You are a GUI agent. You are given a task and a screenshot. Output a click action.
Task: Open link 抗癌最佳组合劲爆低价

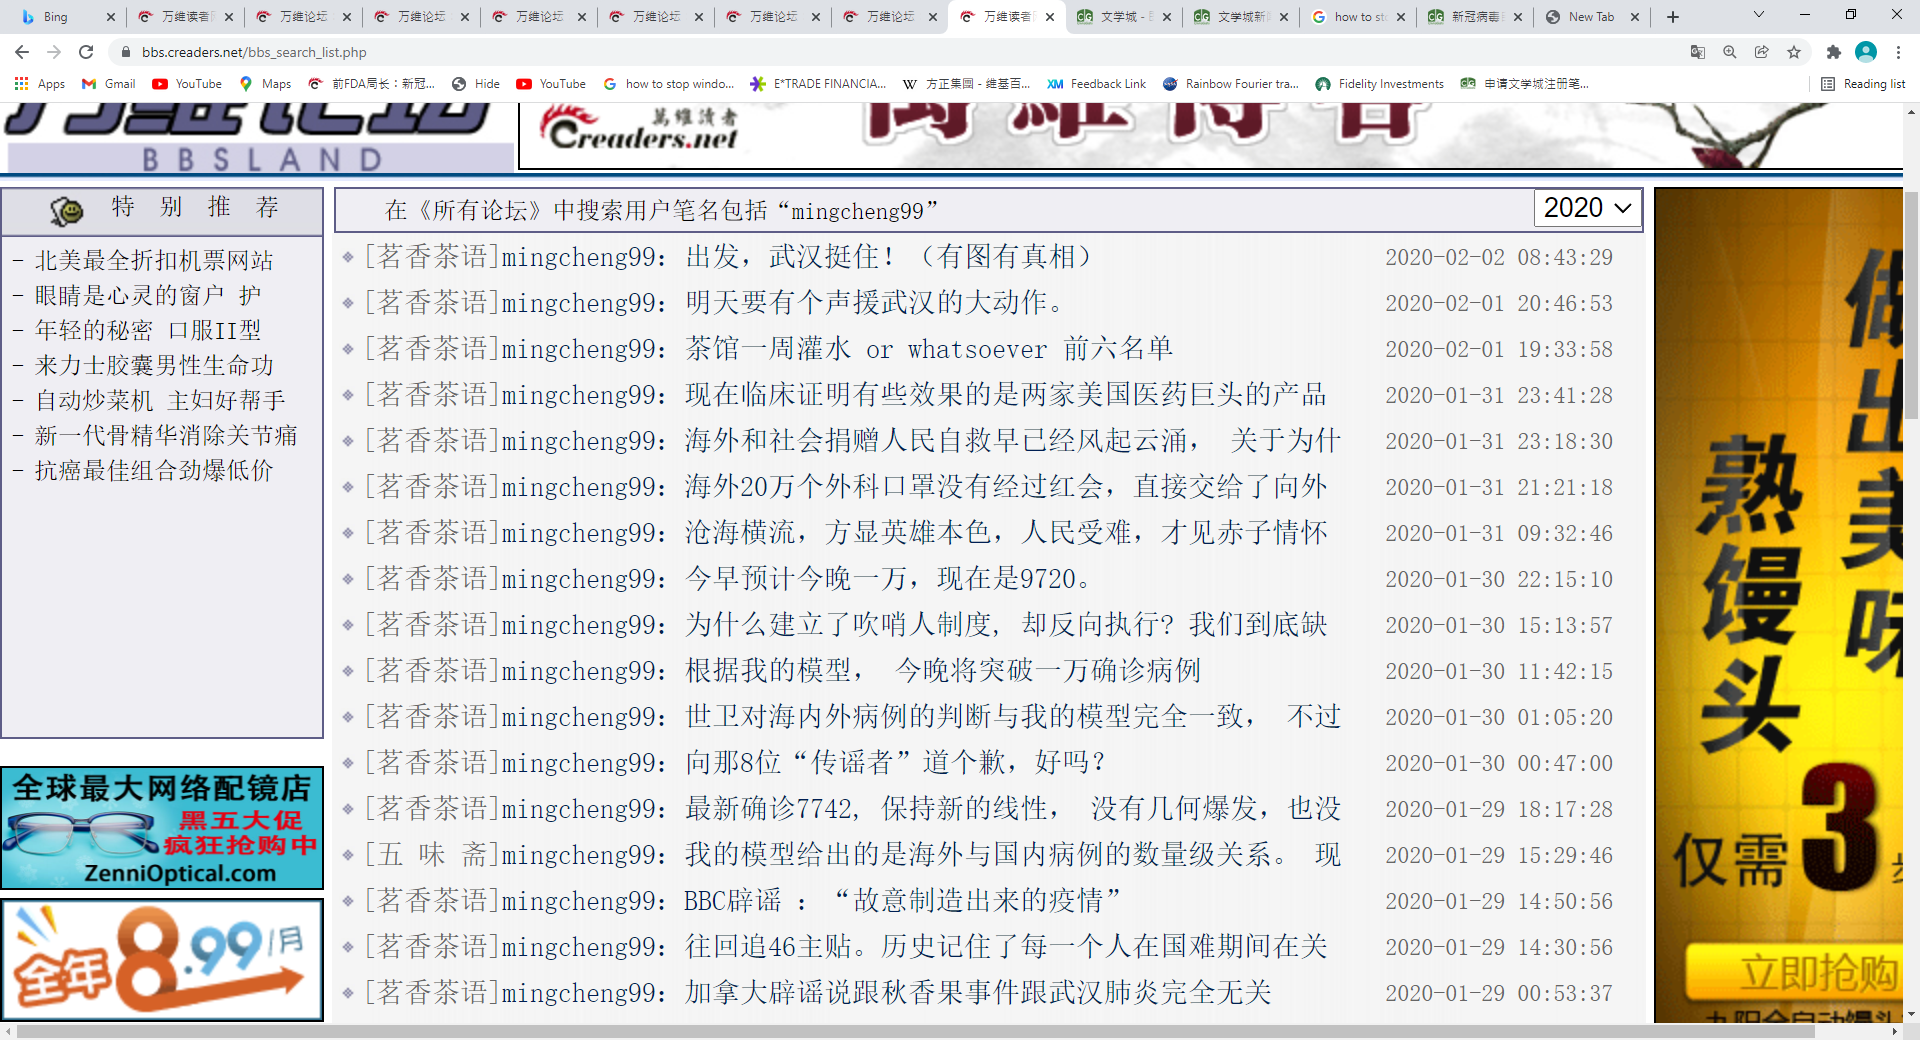(x=154, y=471)
